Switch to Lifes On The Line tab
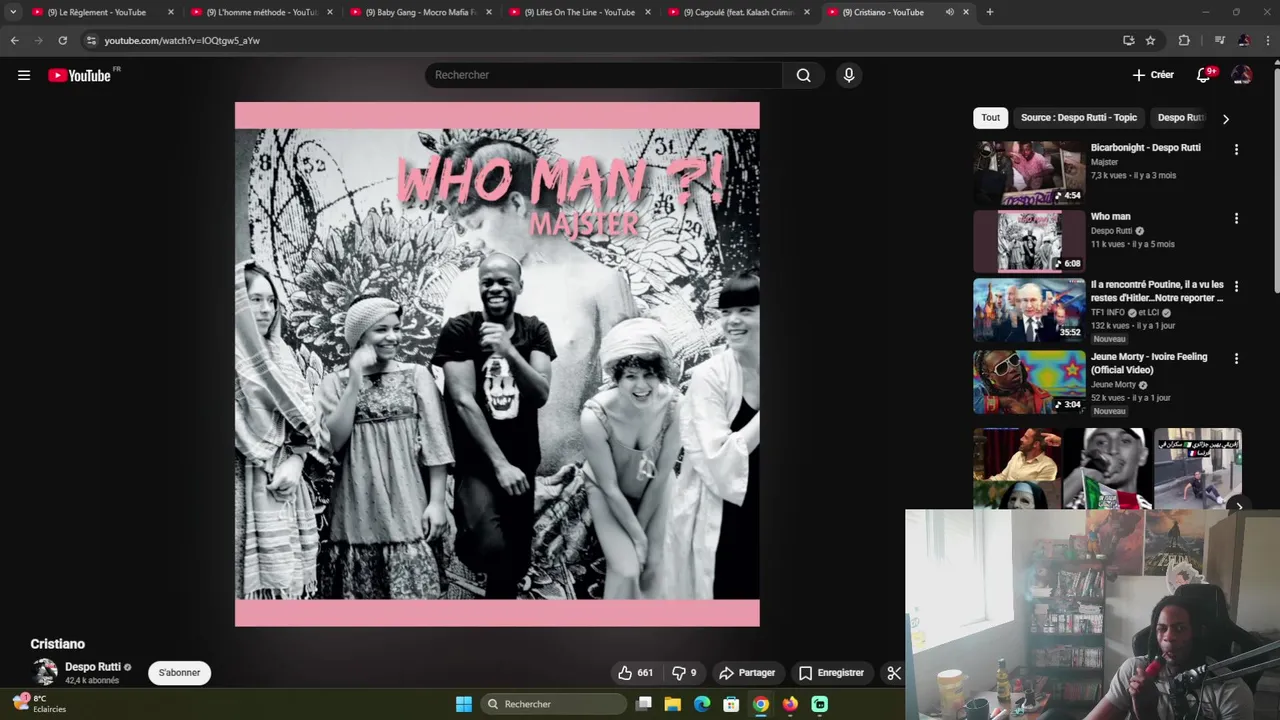 tap(578, 12)
